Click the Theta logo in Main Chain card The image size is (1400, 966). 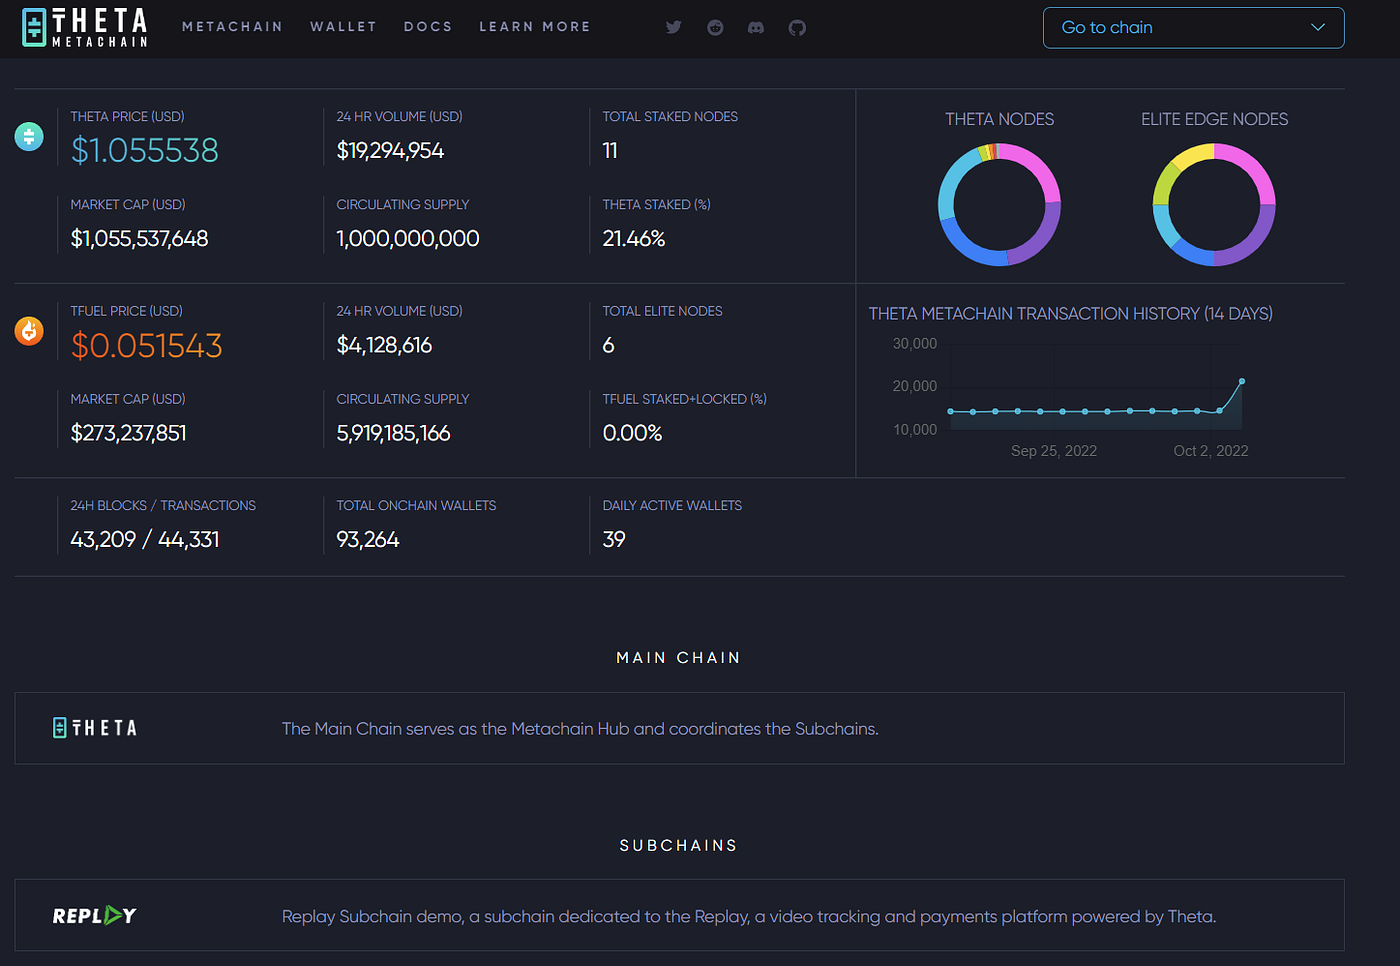(95, 728)
